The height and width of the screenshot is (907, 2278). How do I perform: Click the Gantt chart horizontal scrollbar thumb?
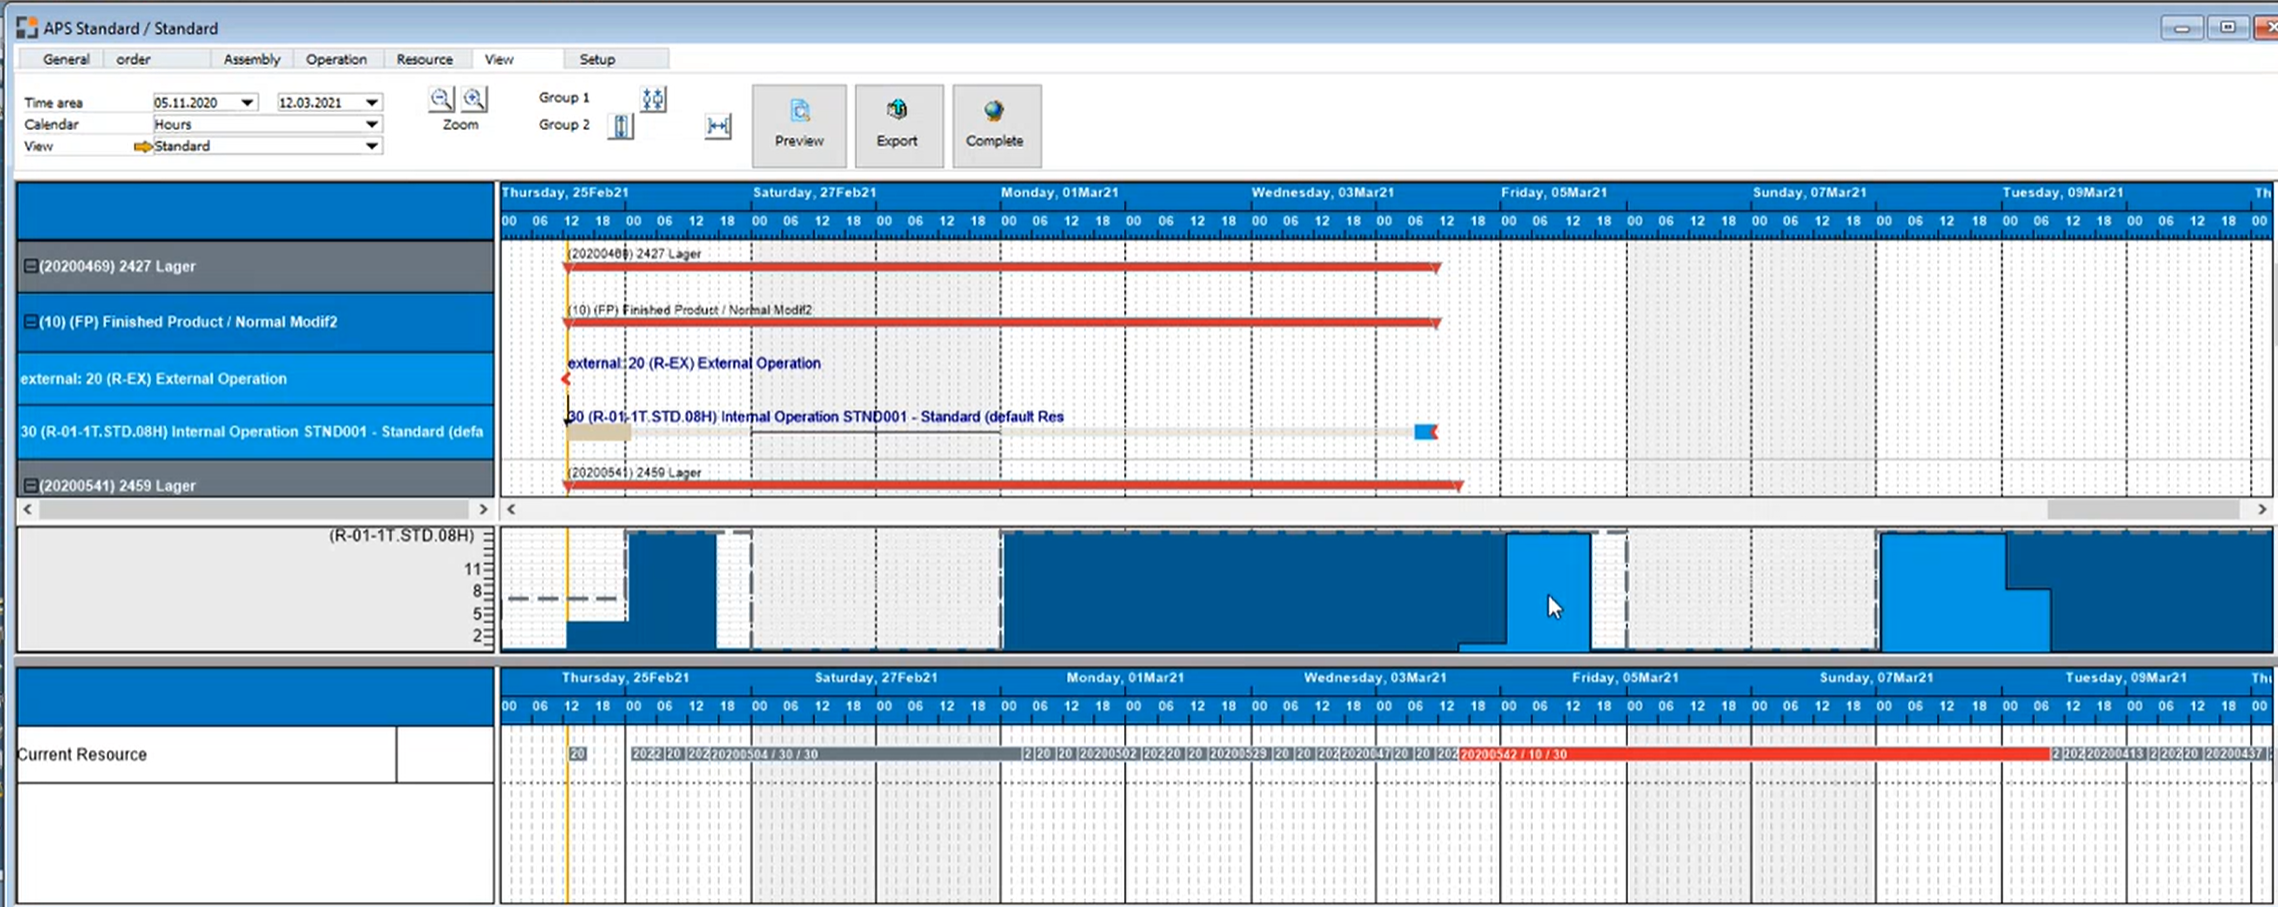[2142, 509]
